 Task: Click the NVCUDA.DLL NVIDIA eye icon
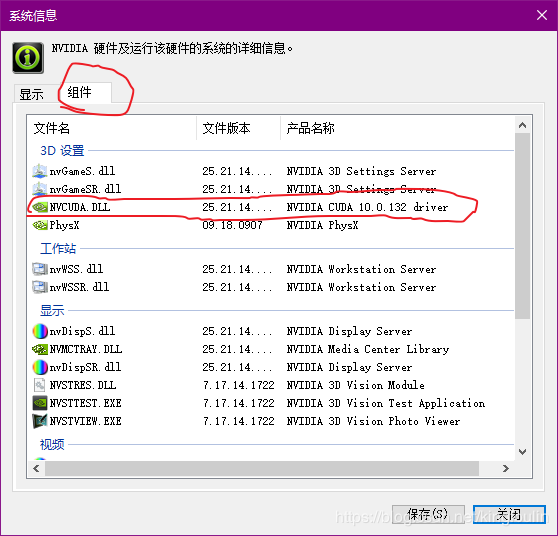tap(40, 207)
